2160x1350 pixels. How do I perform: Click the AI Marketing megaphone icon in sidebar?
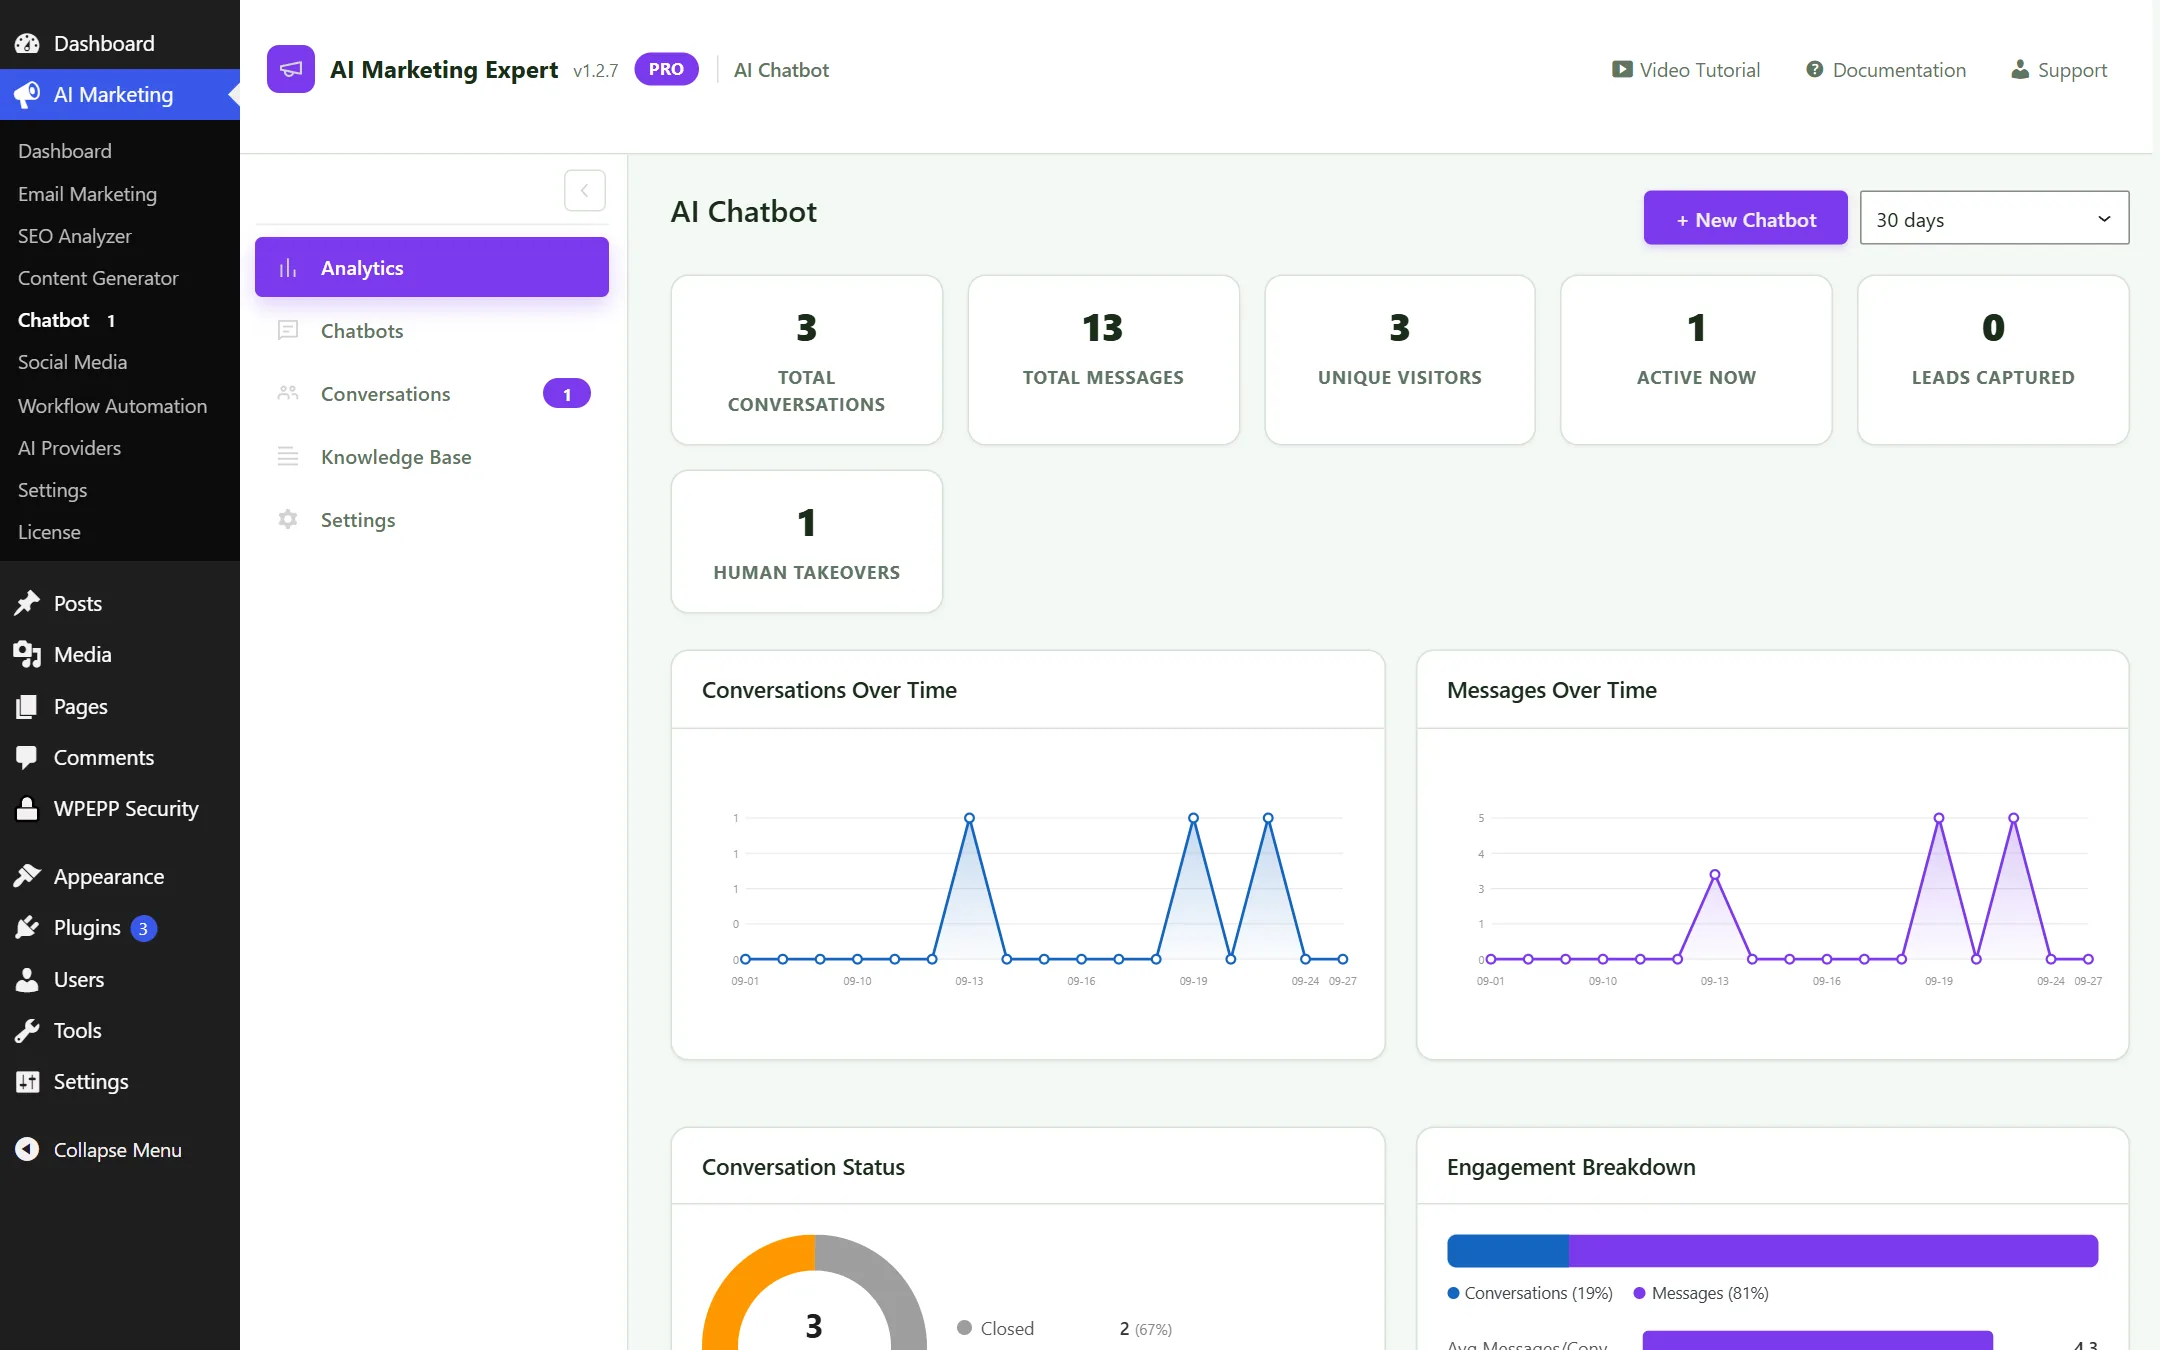[x=27, y=94]
